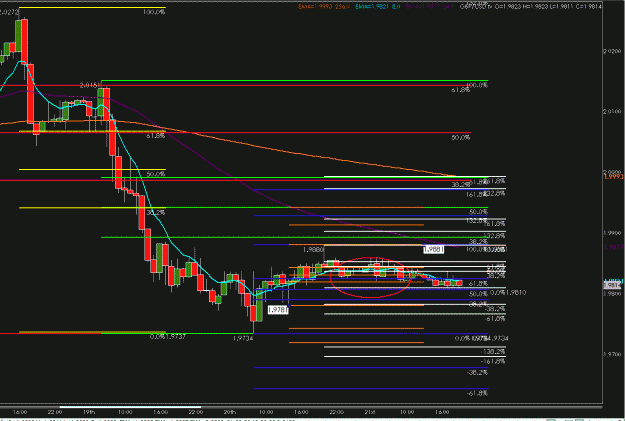Viewport: 625px width, 421px height.
Task: Select the -138.2% Fibonacci extension label
Action: click(x=493, y=352)
